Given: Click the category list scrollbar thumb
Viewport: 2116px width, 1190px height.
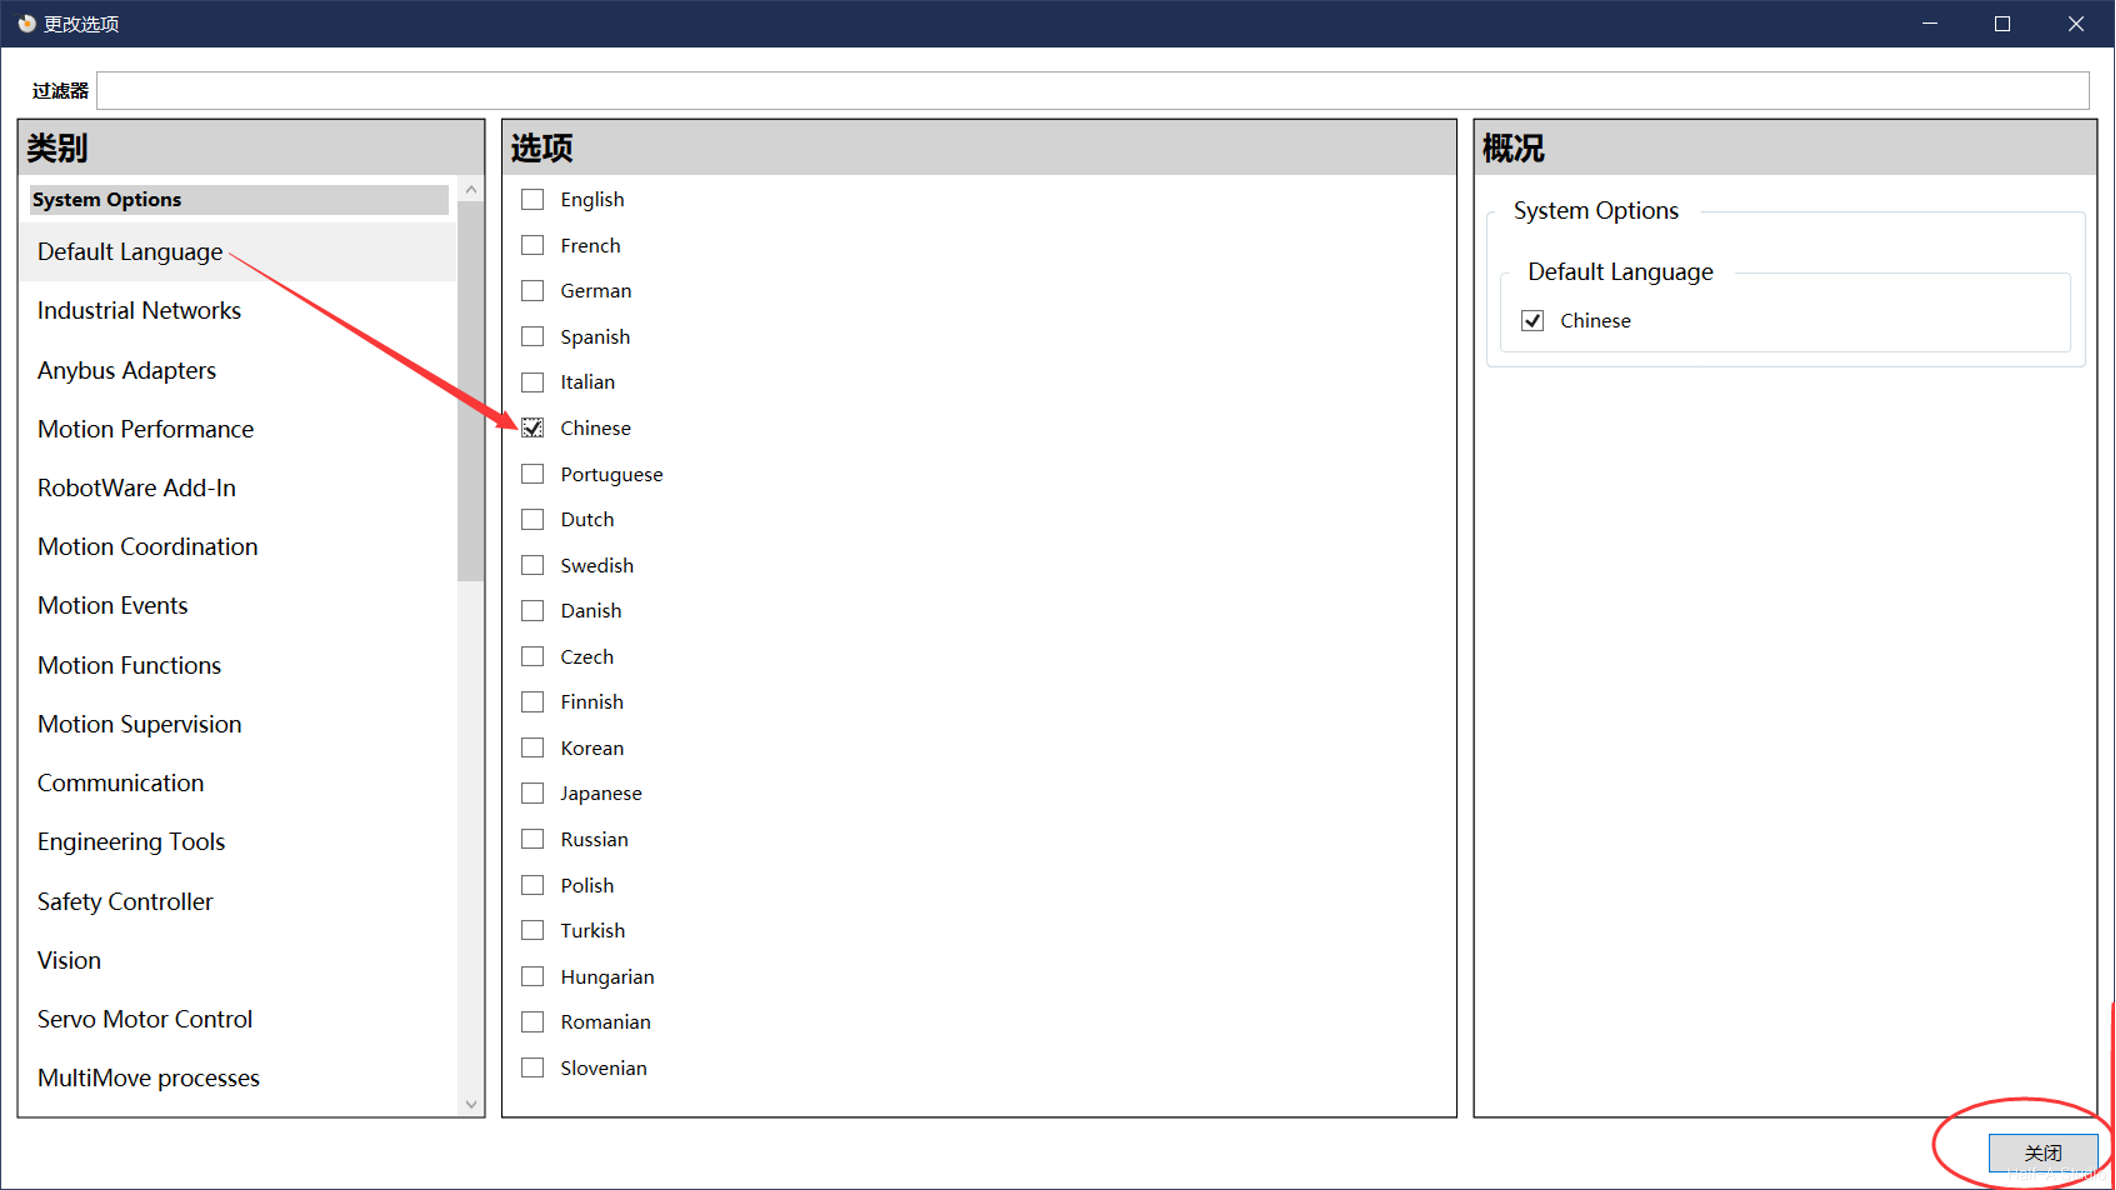Looking at the screenshot, I should pos(470,390).
